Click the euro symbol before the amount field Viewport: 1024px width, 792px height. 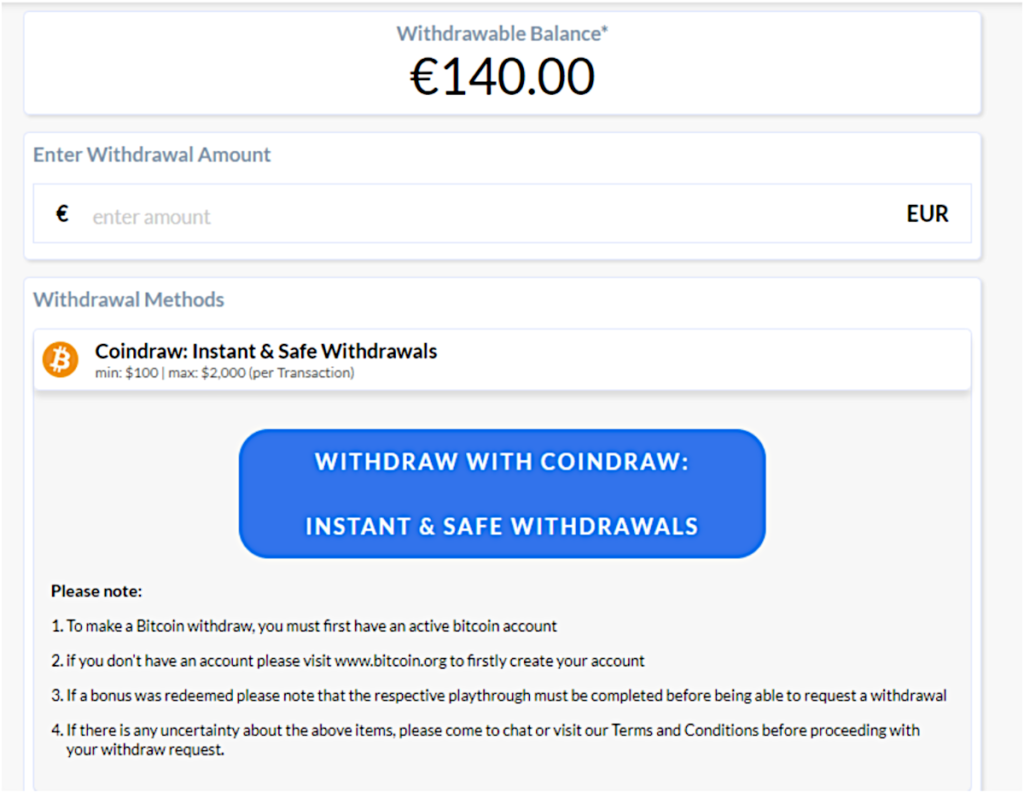pos(62,214)
